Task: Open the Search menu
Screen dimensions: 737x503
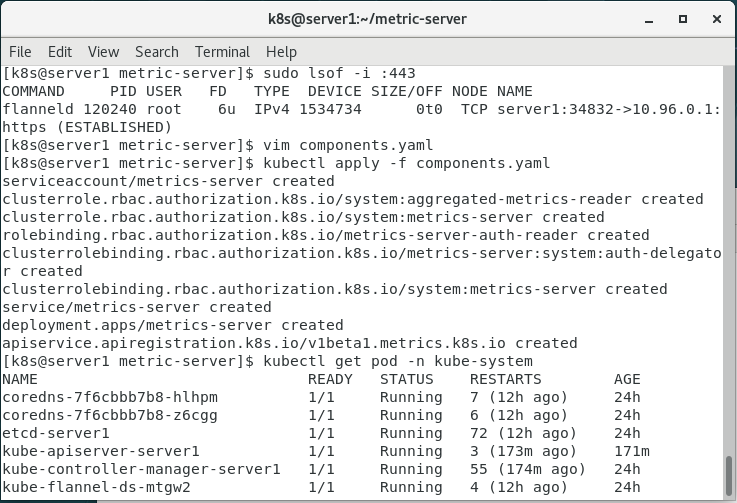Action: [157, 52]
